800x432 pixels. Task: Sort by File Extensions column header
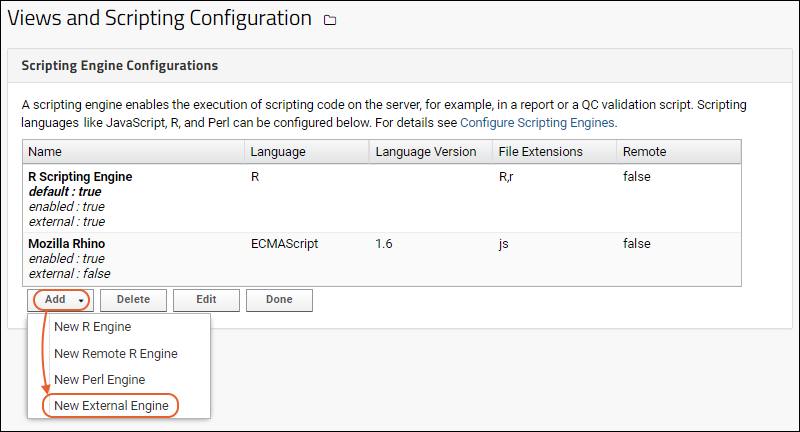pyautogui.click(x=540, y=152)
